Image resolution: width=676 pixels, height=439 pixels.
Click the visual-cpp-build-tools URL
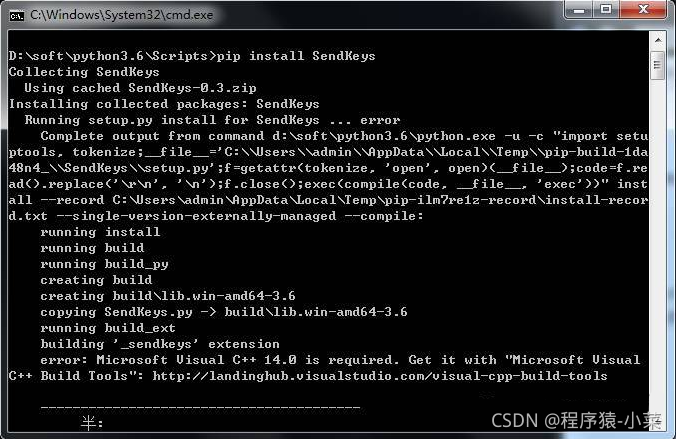click(379, 376)
